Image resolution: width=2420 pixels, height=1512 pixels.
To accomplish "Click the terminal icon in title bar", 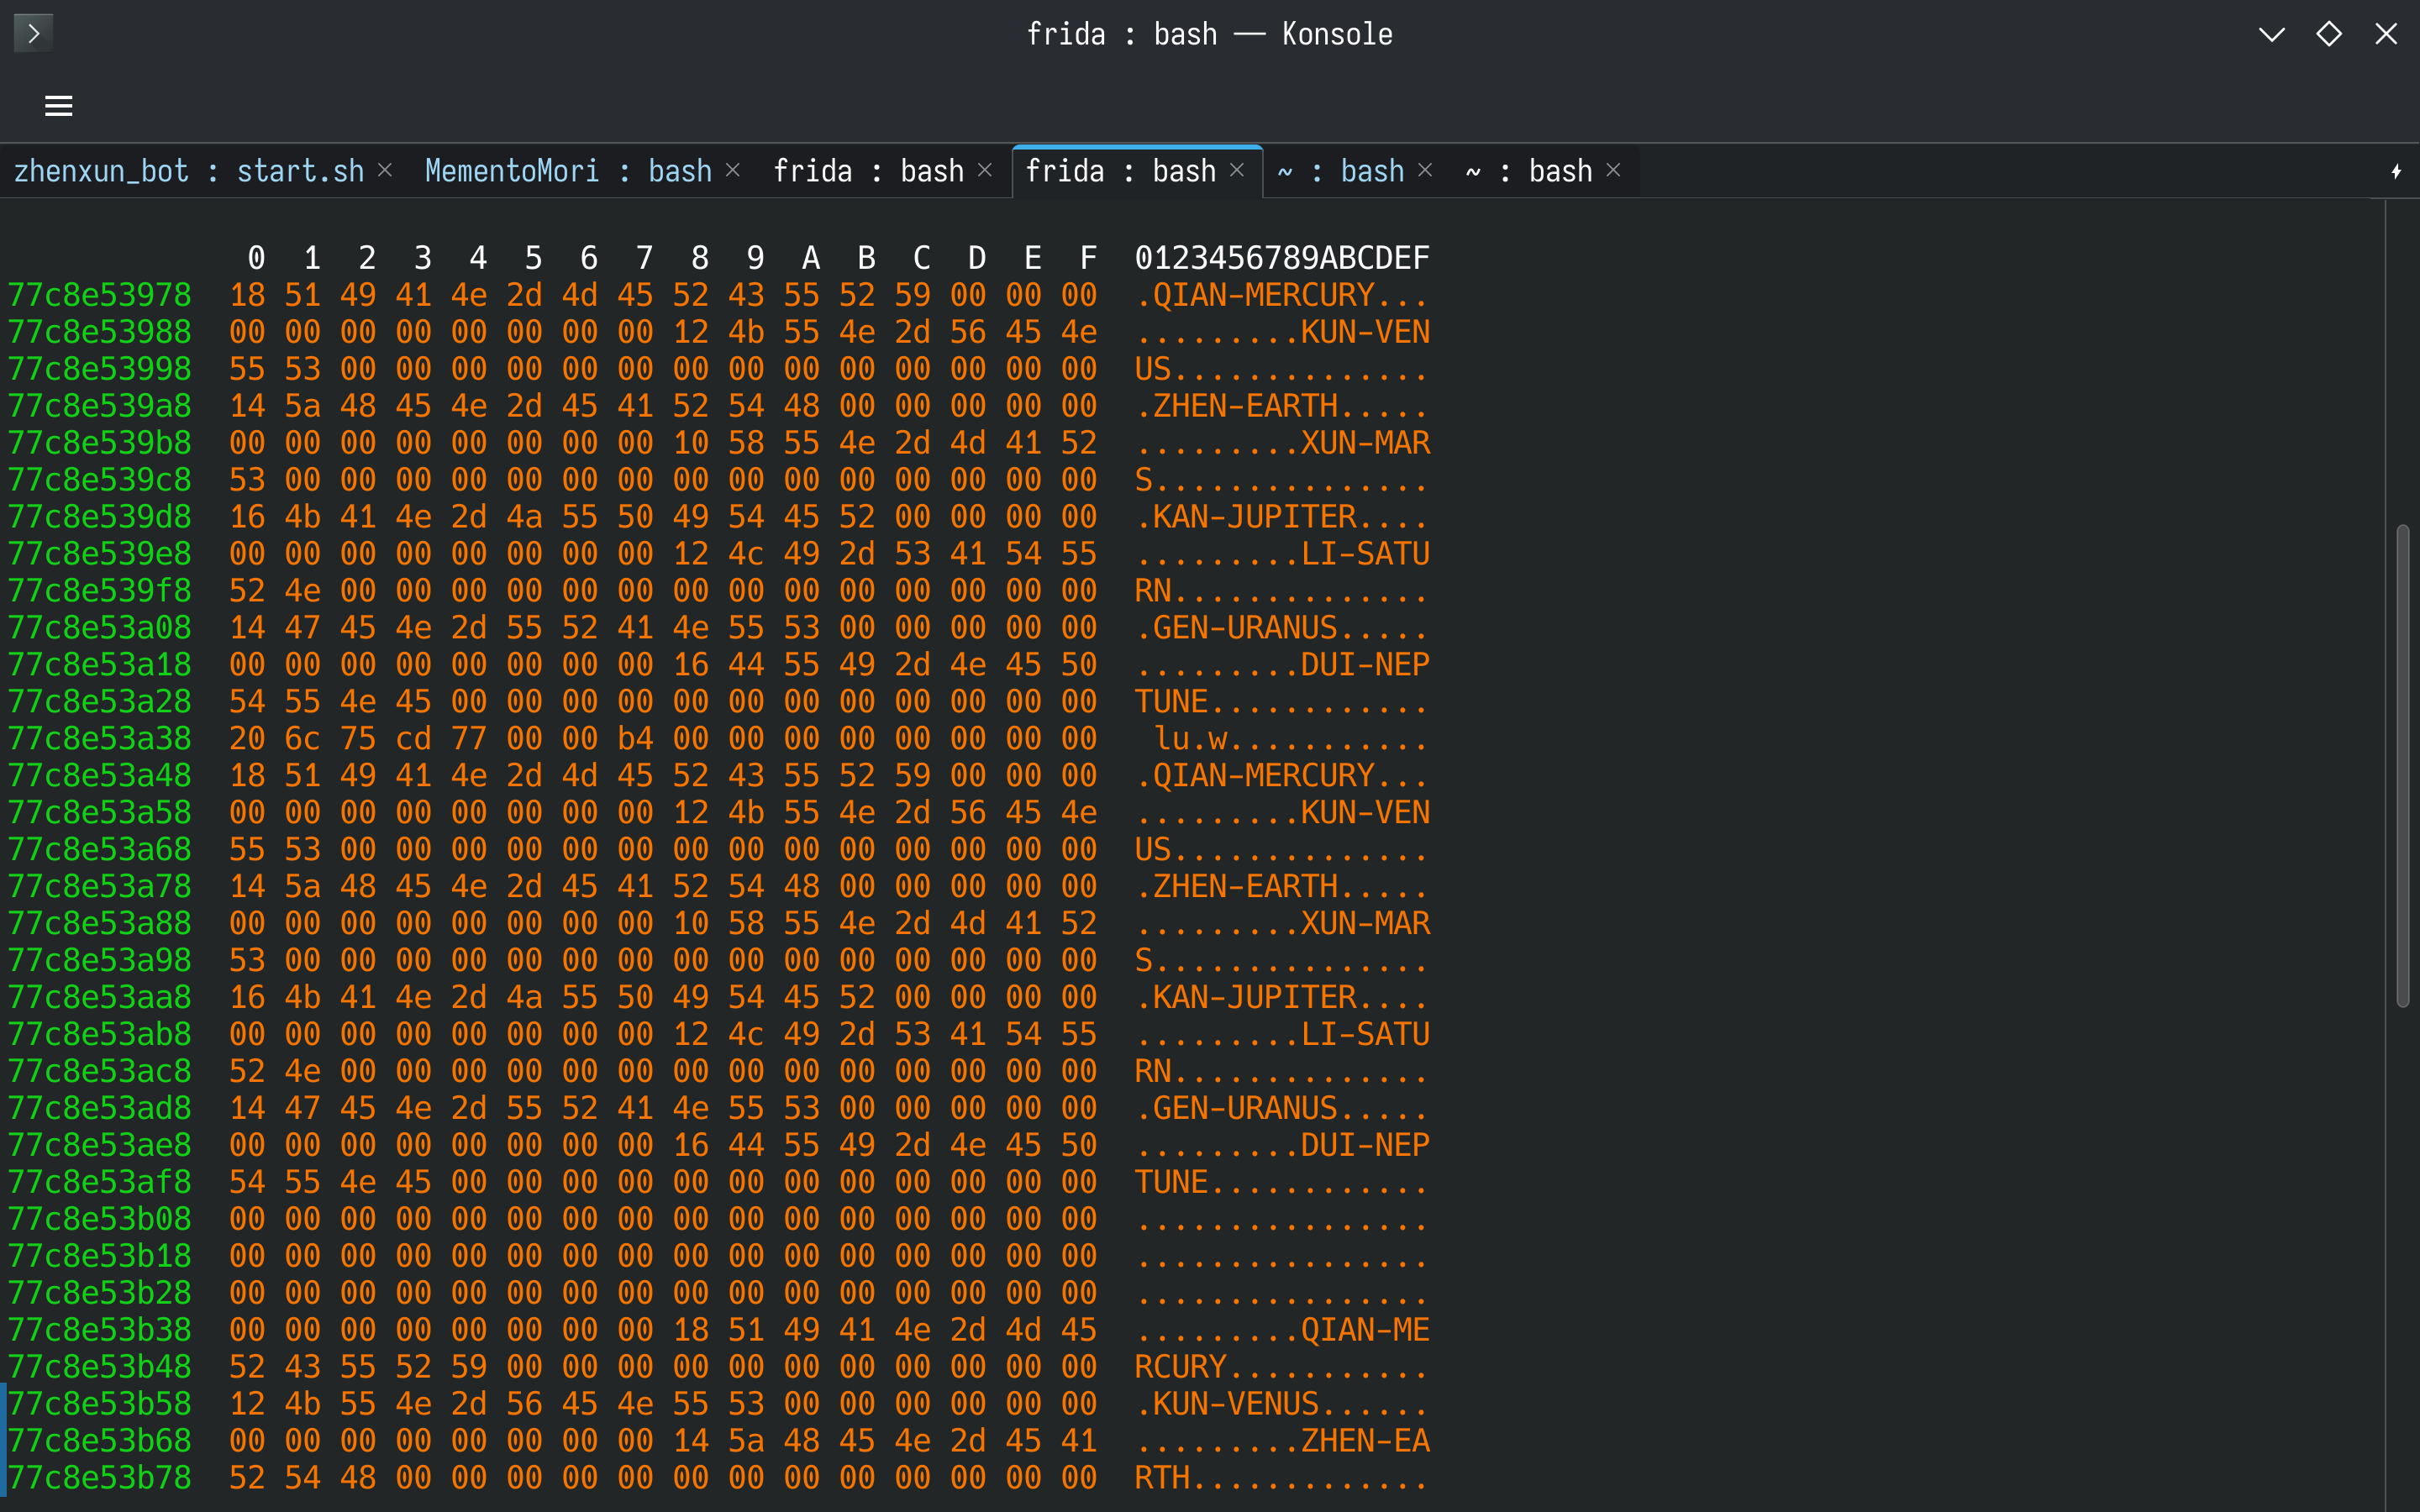I will click(x=33, y=34).
